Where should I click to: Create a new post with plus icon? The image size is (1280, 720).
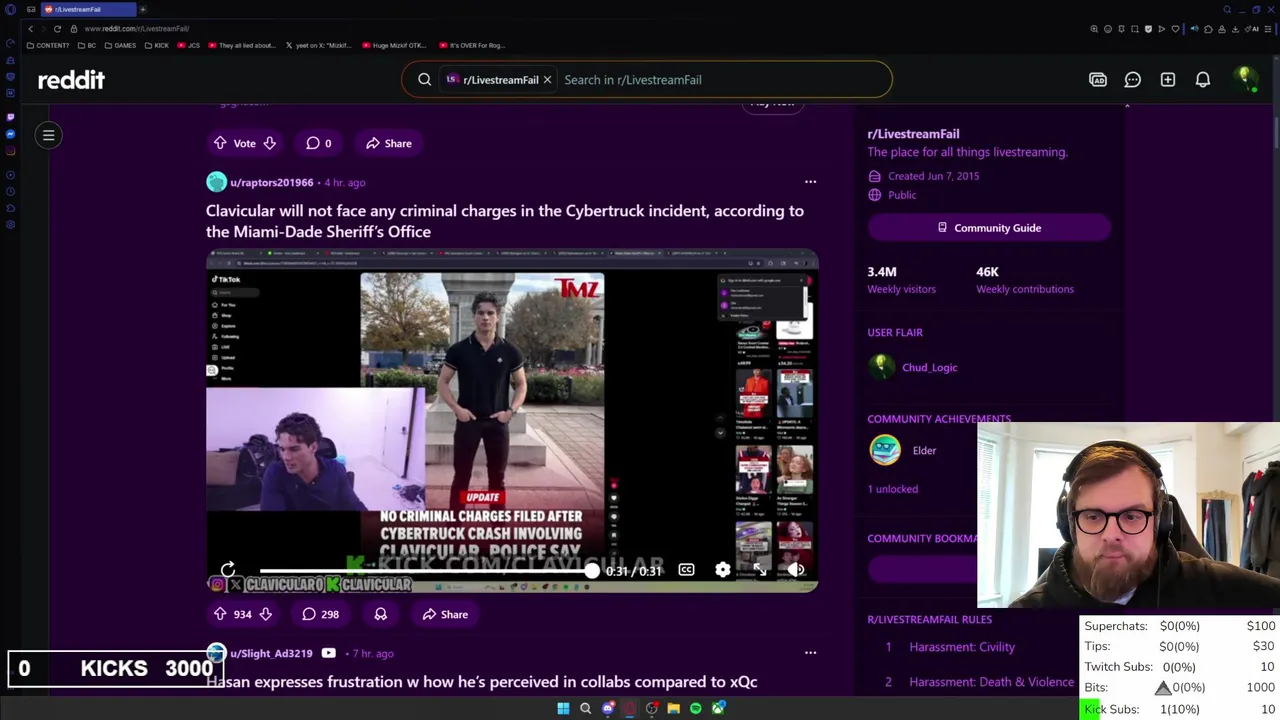pos(1168,80)
